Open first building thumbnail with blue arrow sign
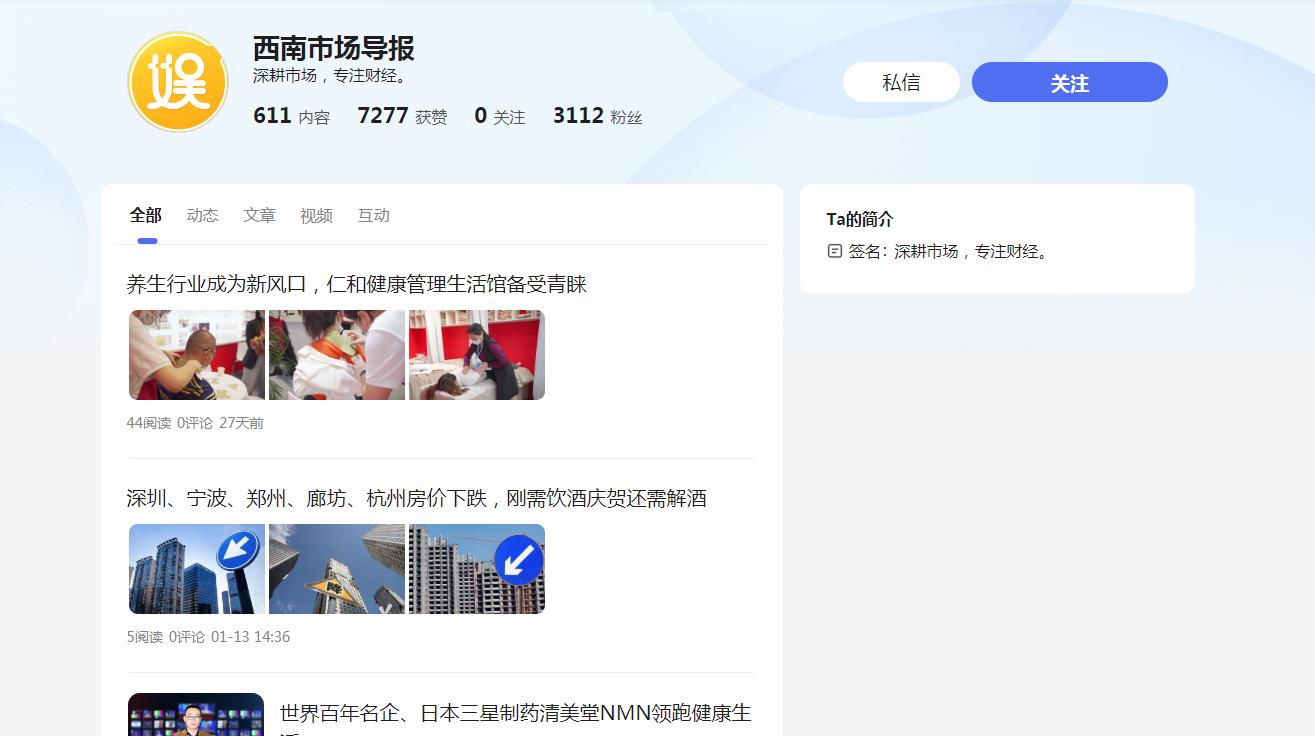The height and width of the screenshot is (736, 1315). [x=197, y=569]
